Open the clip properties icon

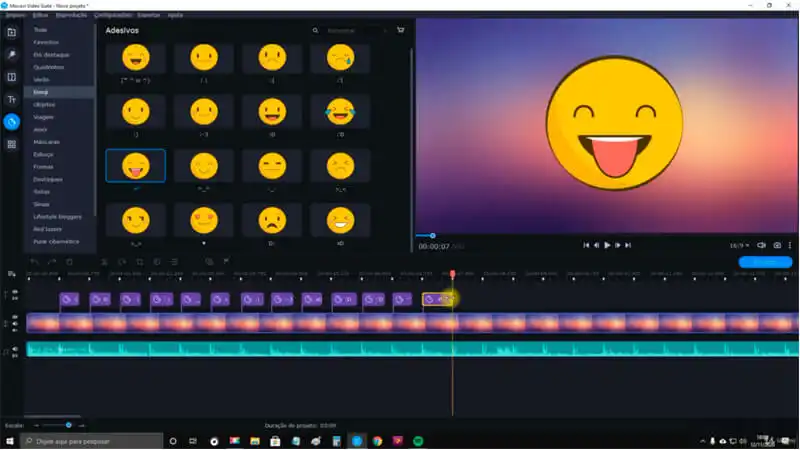point(174,262)
